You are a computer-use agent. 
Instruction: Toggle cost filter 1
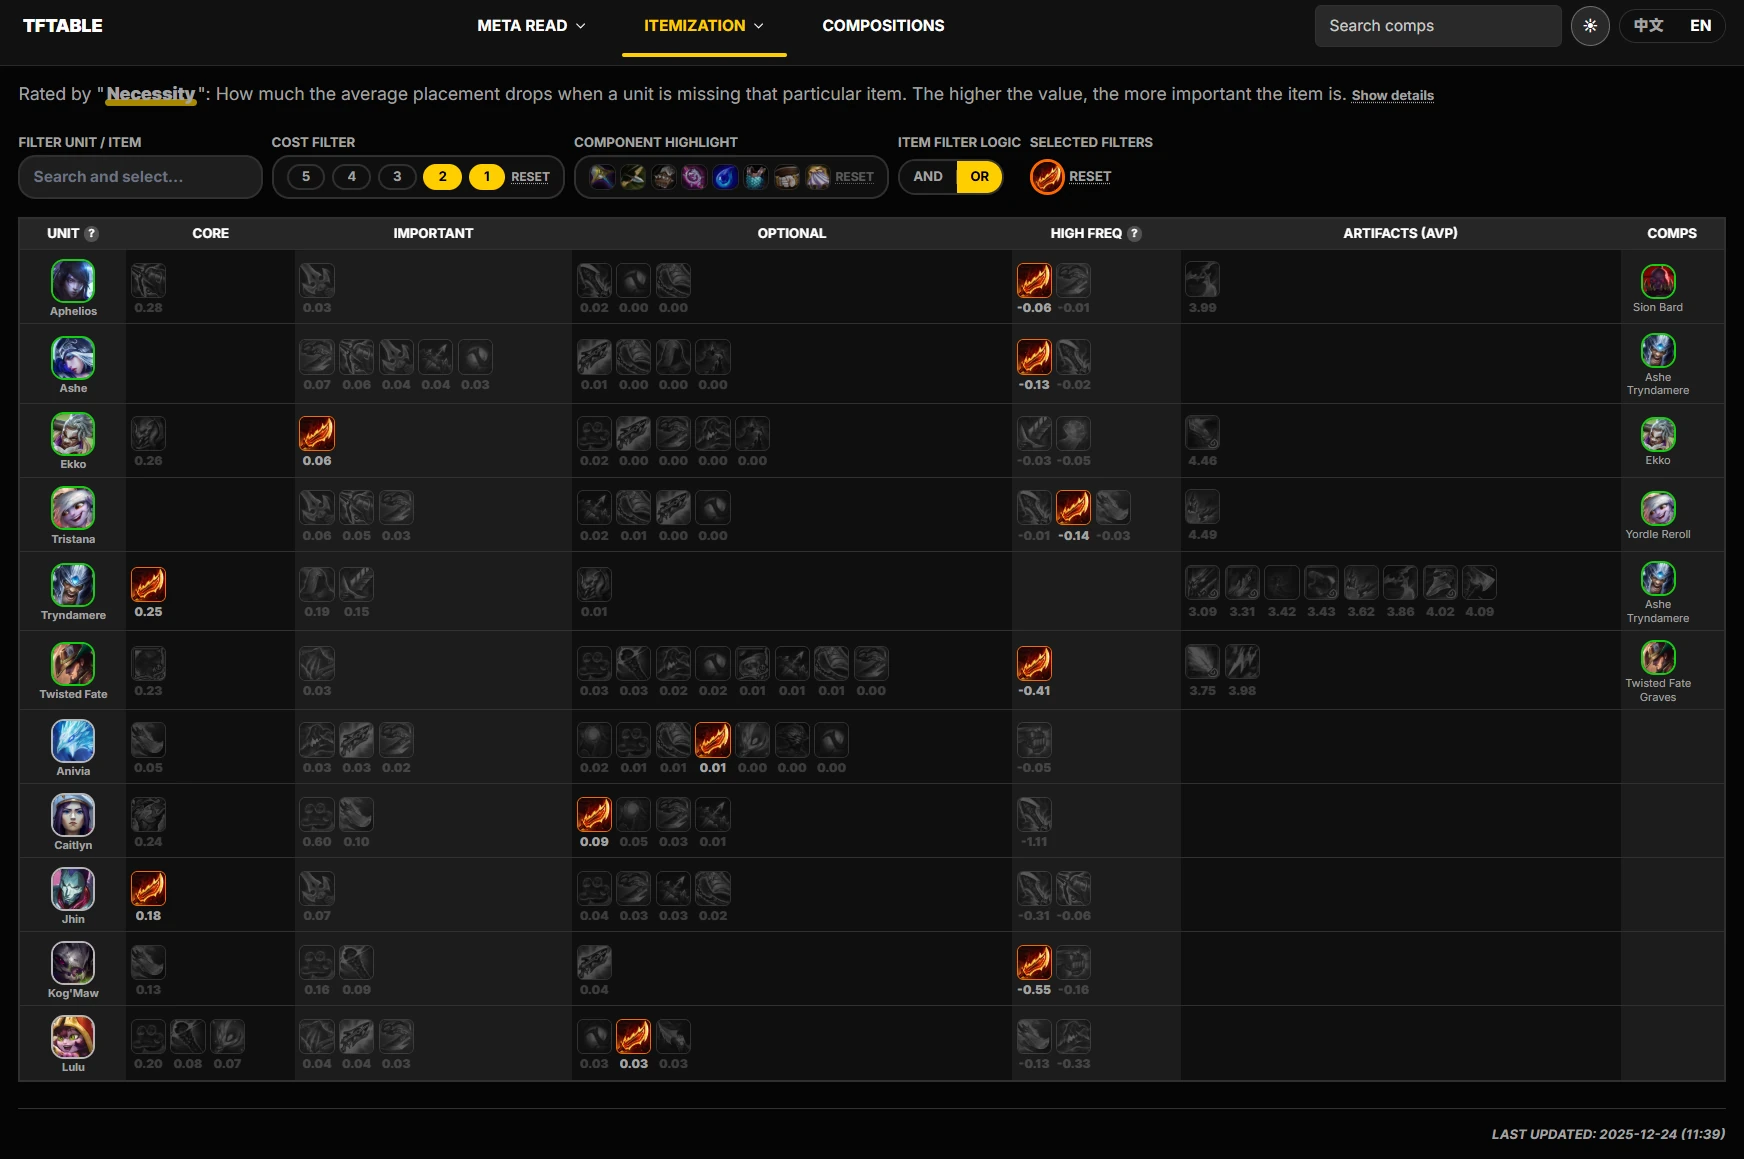point(487,177)
